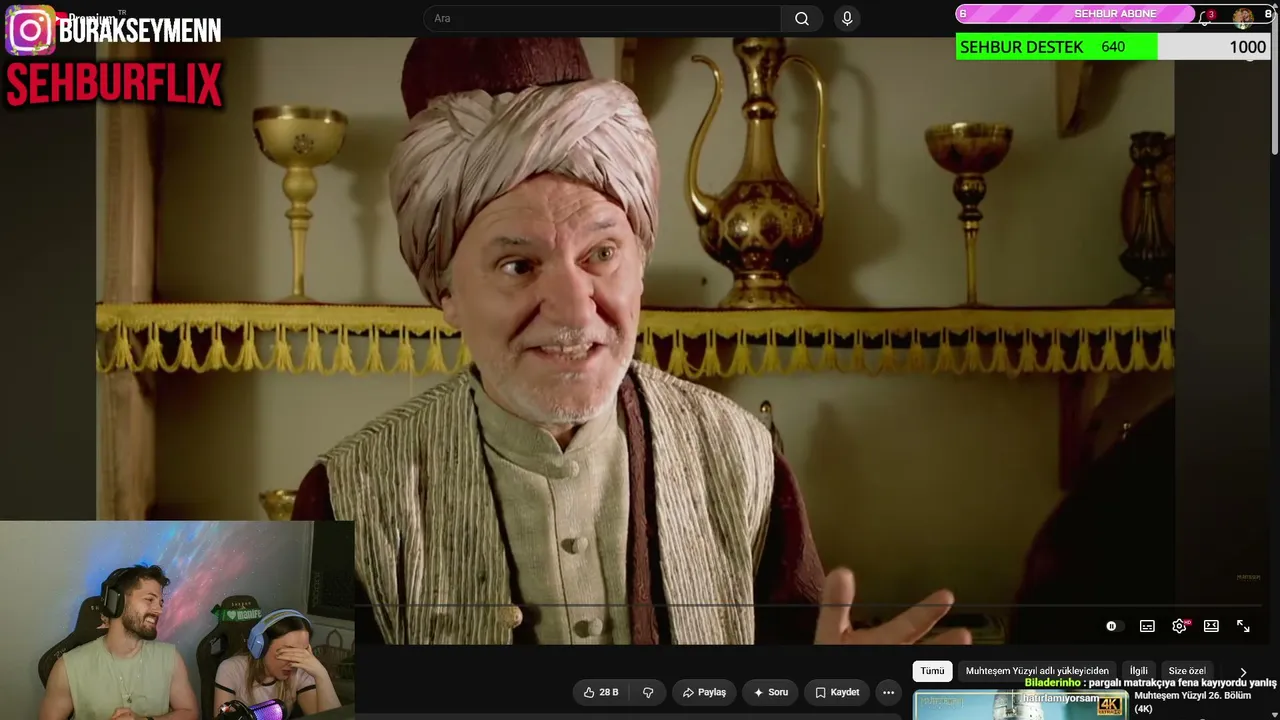Open the Muhteşem Yüzyıl 26. Bölüm title
Image resolution: width=1280 pixels, height=720 pixels.
(x=1192, y=702)
